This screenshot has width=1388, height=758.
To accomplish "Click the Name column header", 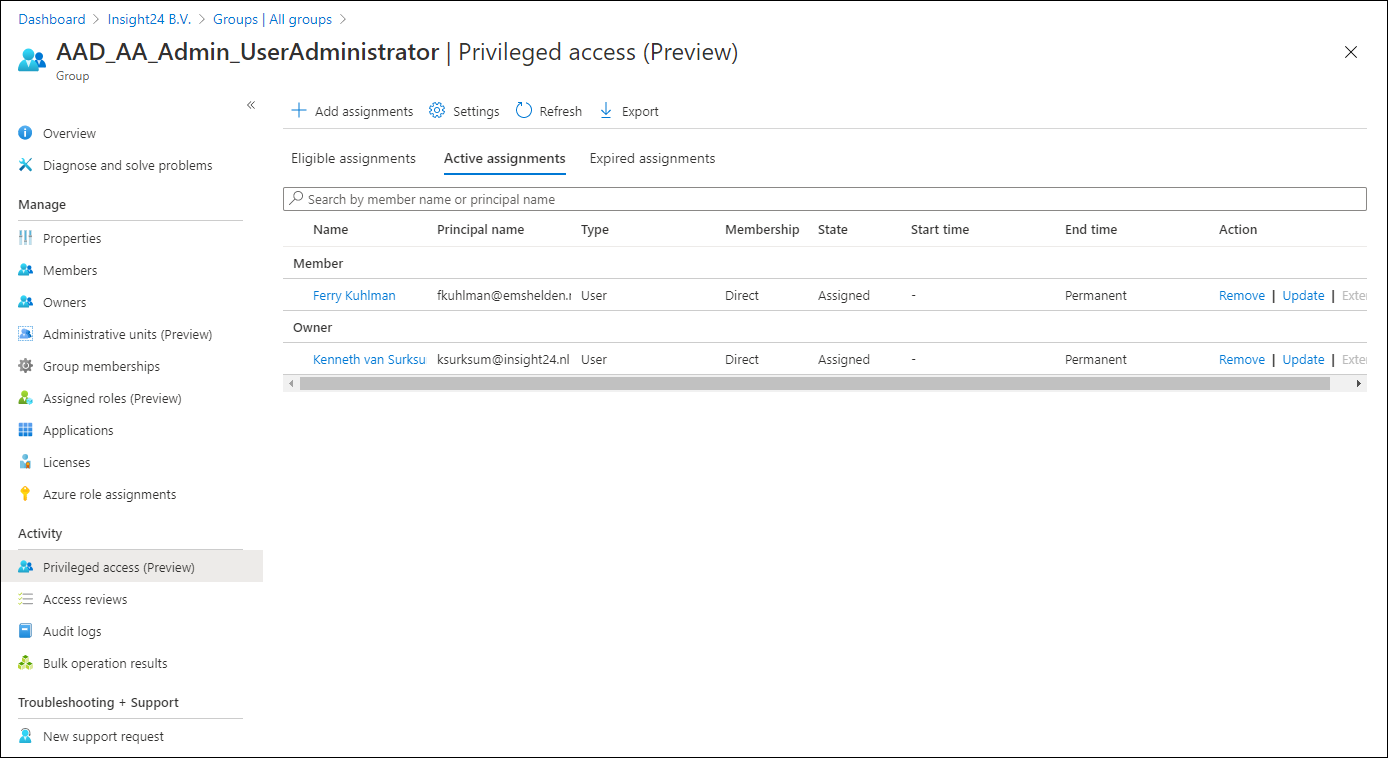I will point(330,229).
